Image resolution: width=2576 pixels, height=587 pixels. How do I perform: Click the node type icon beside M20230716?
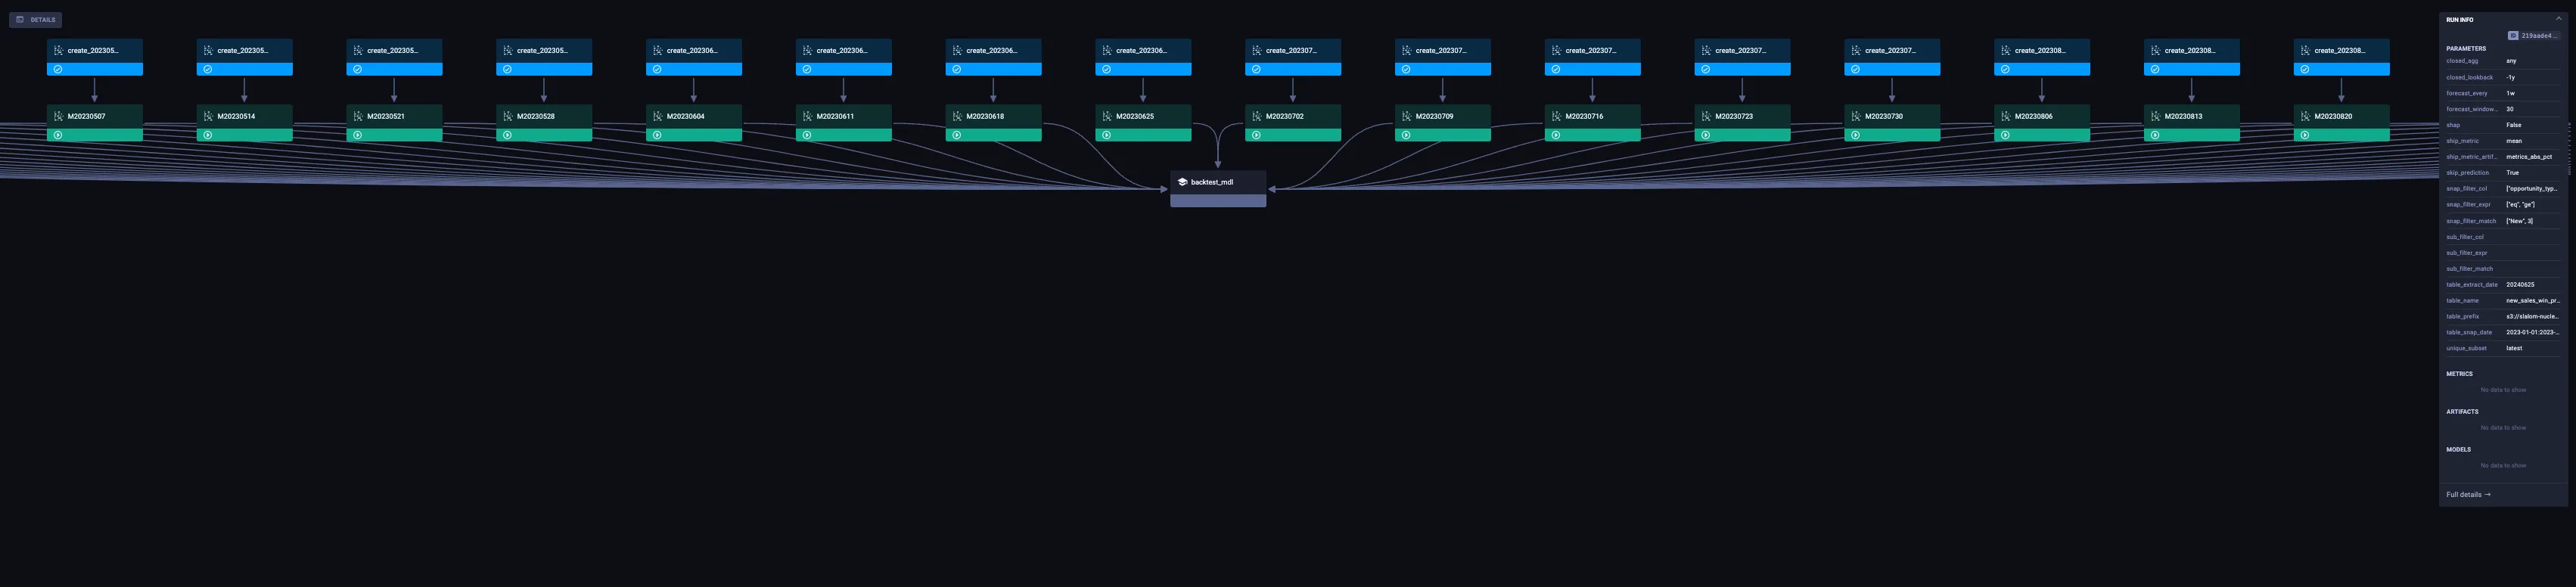coord(1556,116)
